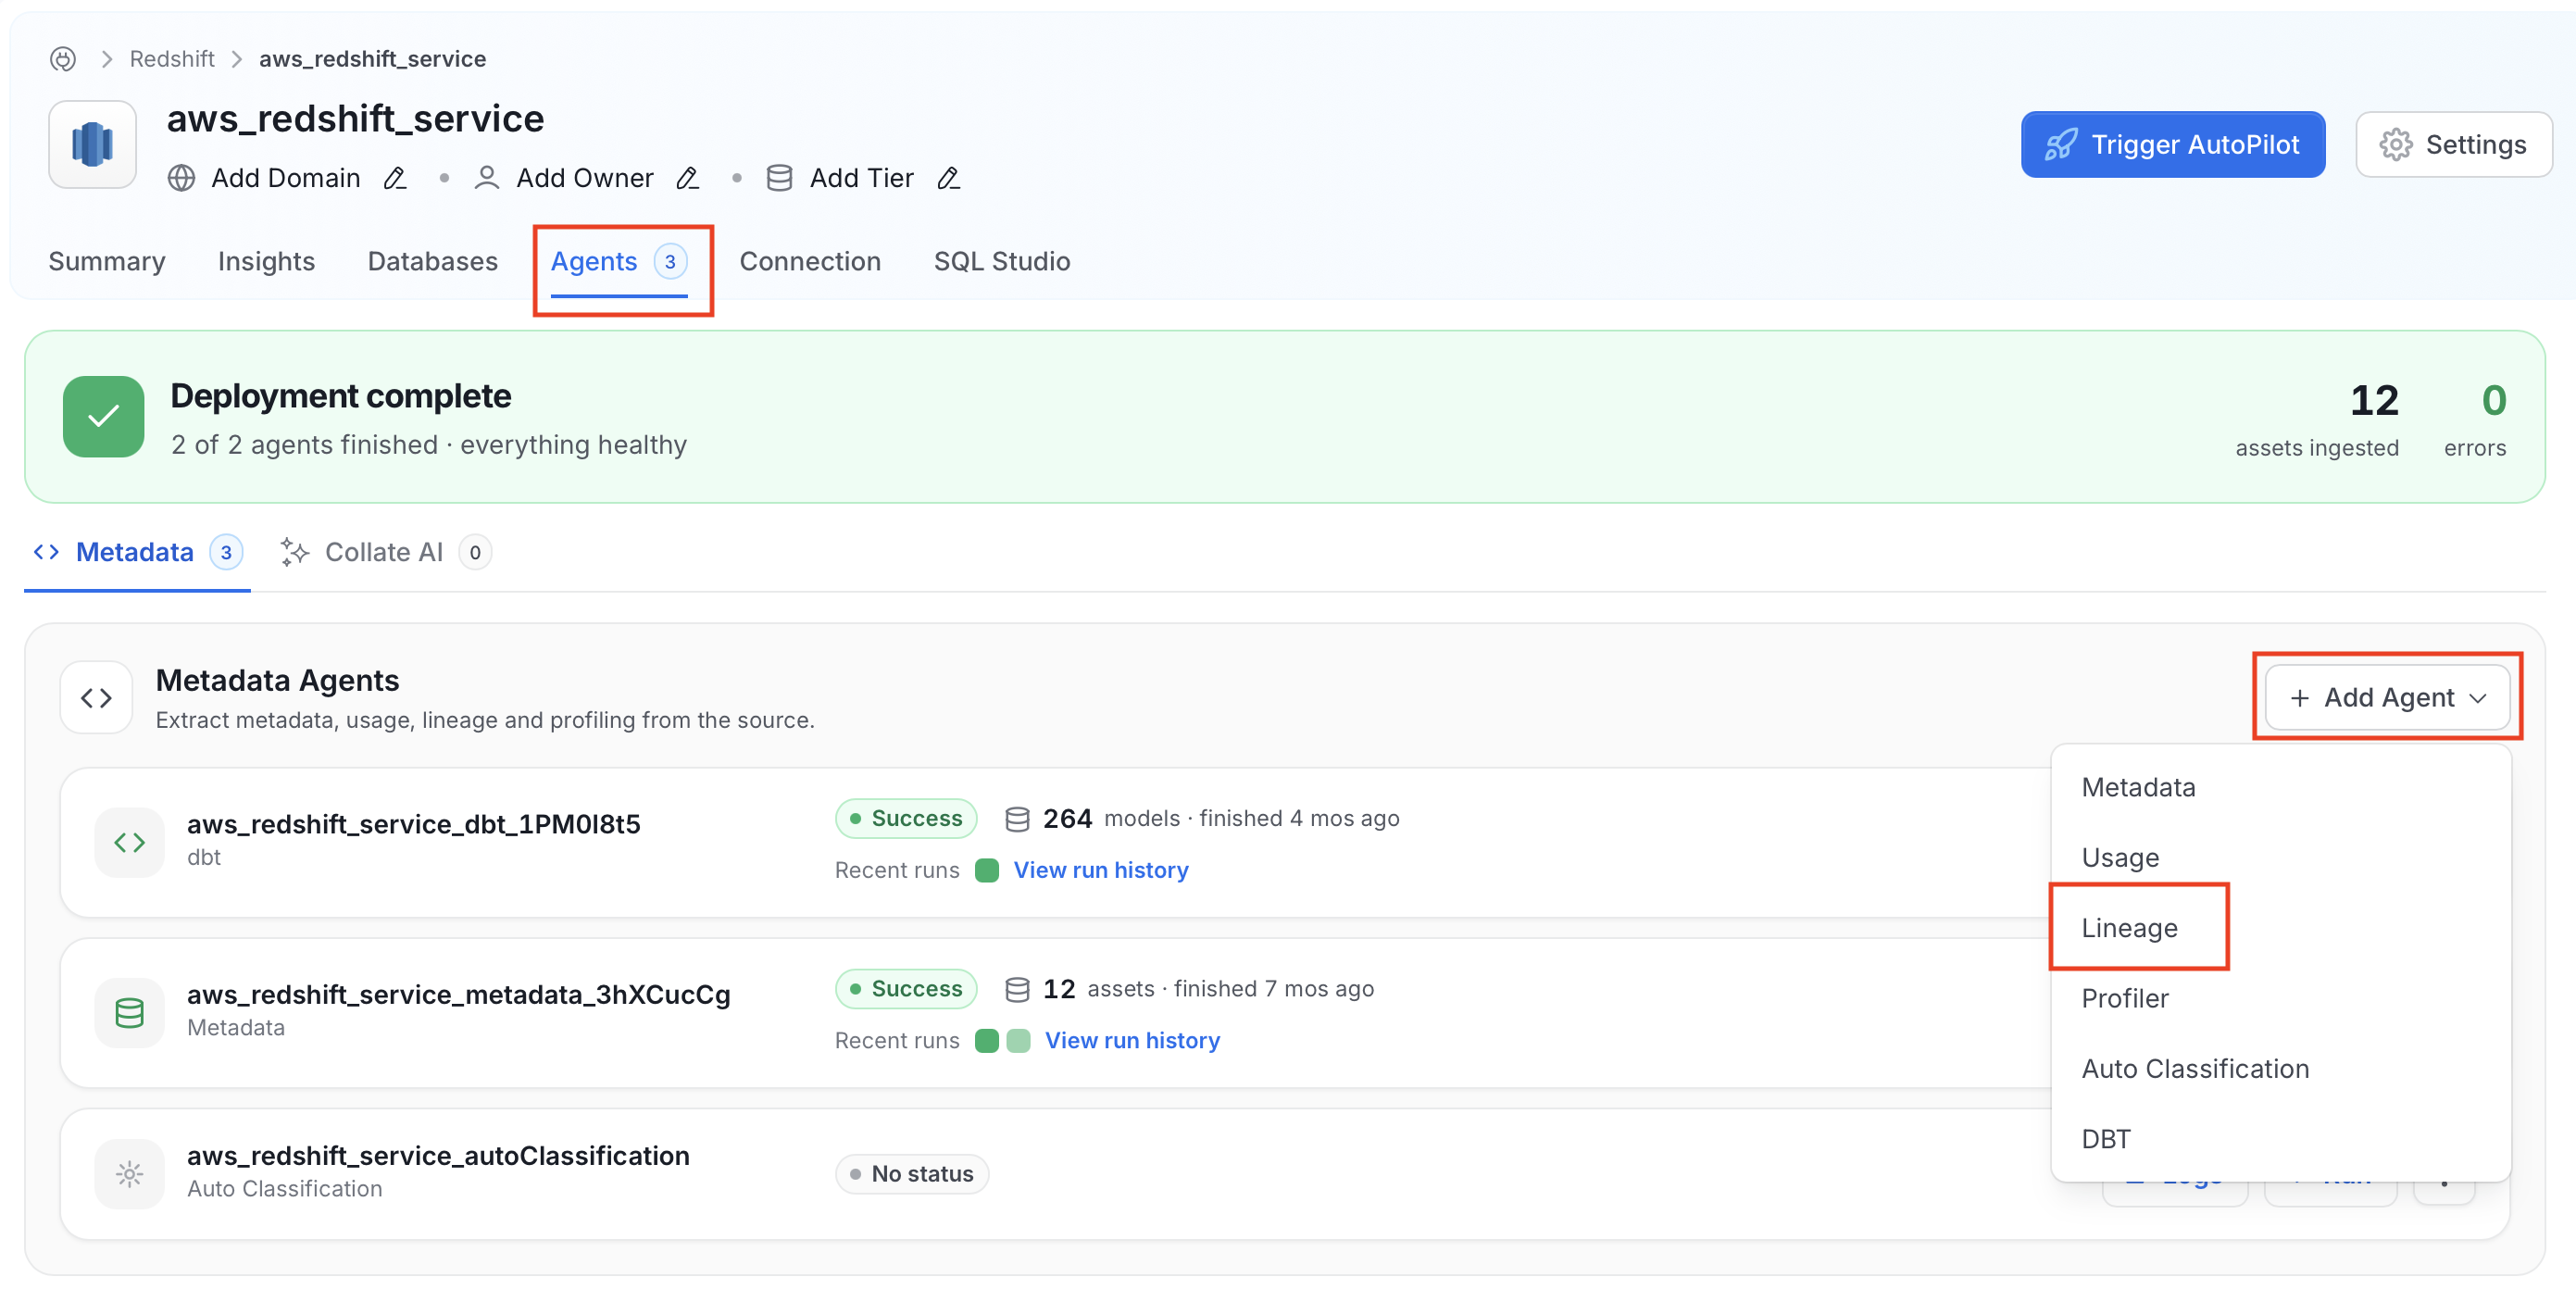Pick DBT agent option
Screen dimensions: 2576x1302
click(2279, 1139)
